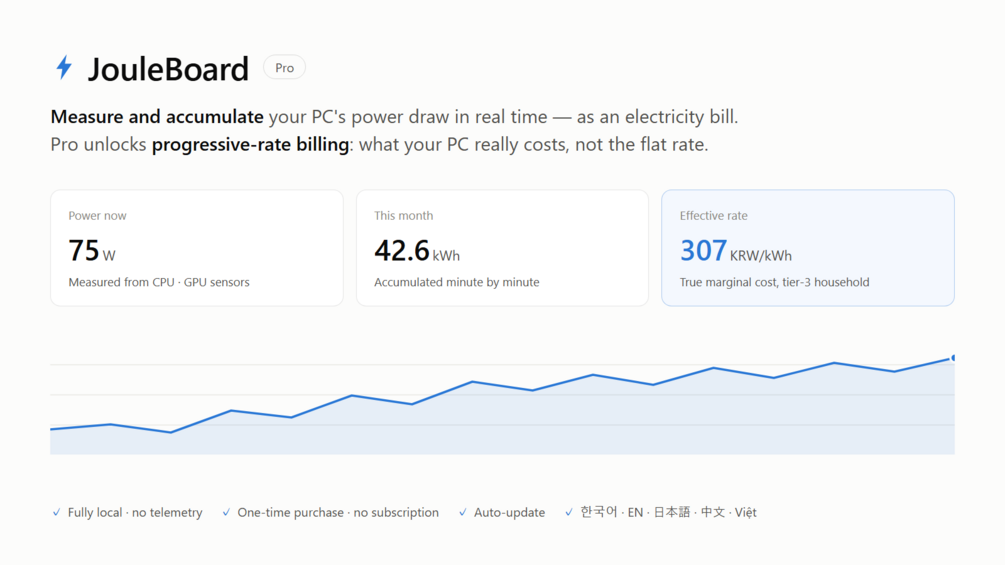Click the endpoint dot on the chart line
Screen dimensions: 1005x565
953,357
